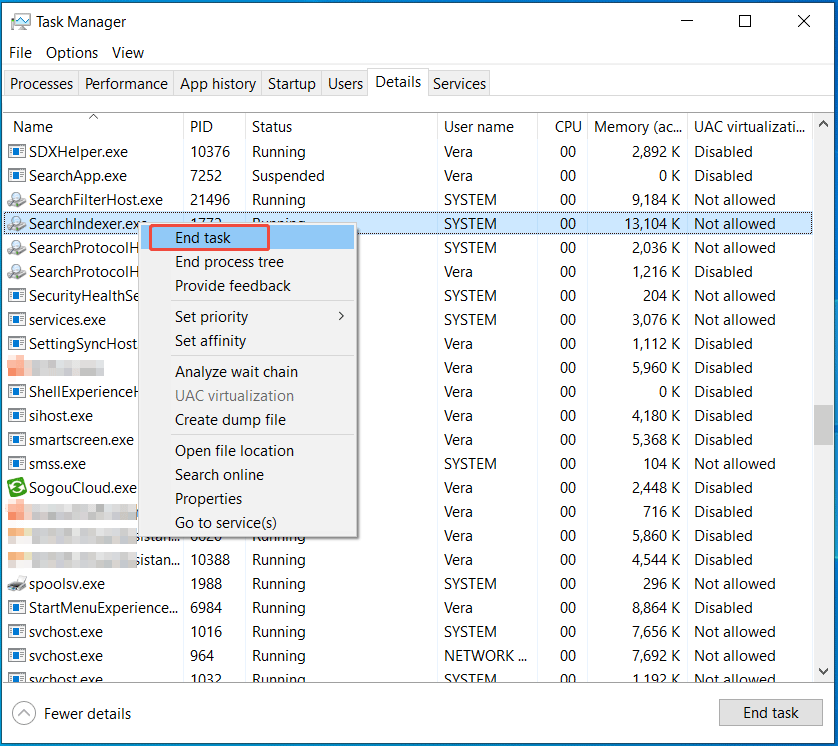Click the SearchApp.exe application icon
The image size is (838, 746).
click(x=17, y=175)
